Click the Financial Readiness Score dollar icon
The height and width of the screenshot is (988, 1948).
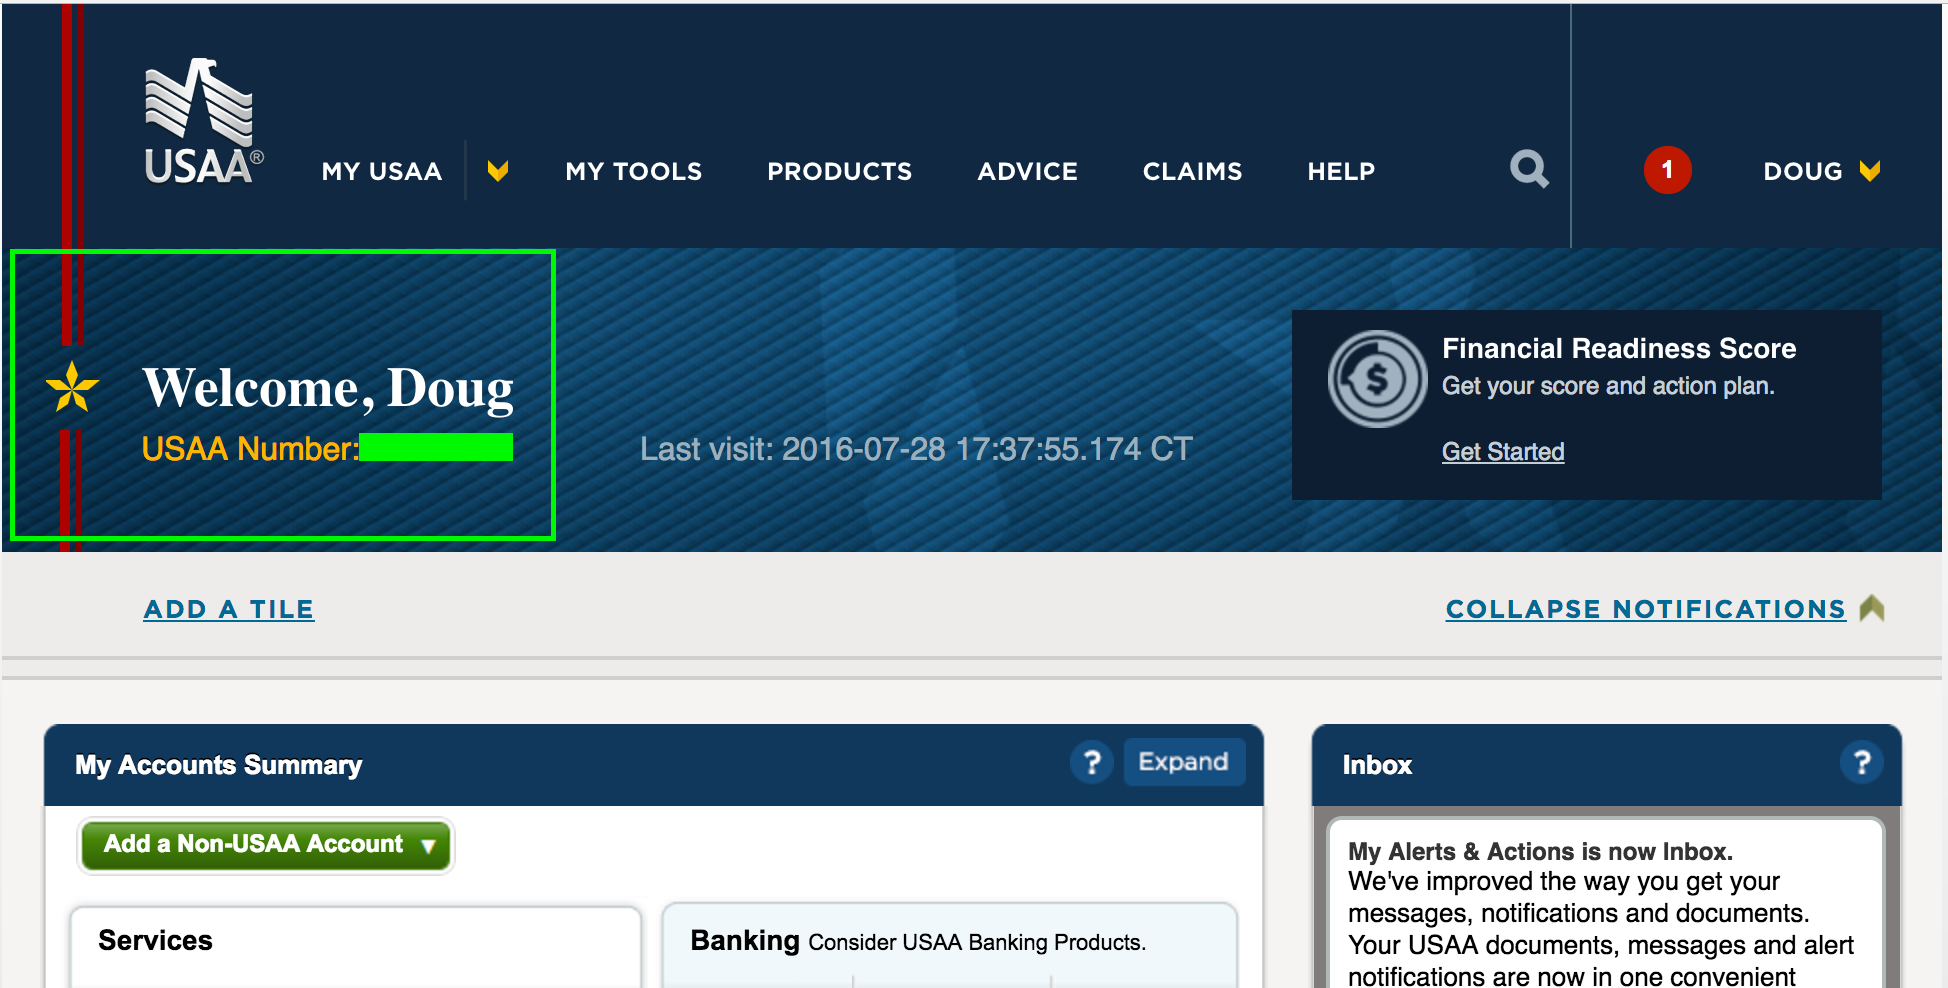click(1377, 379)
